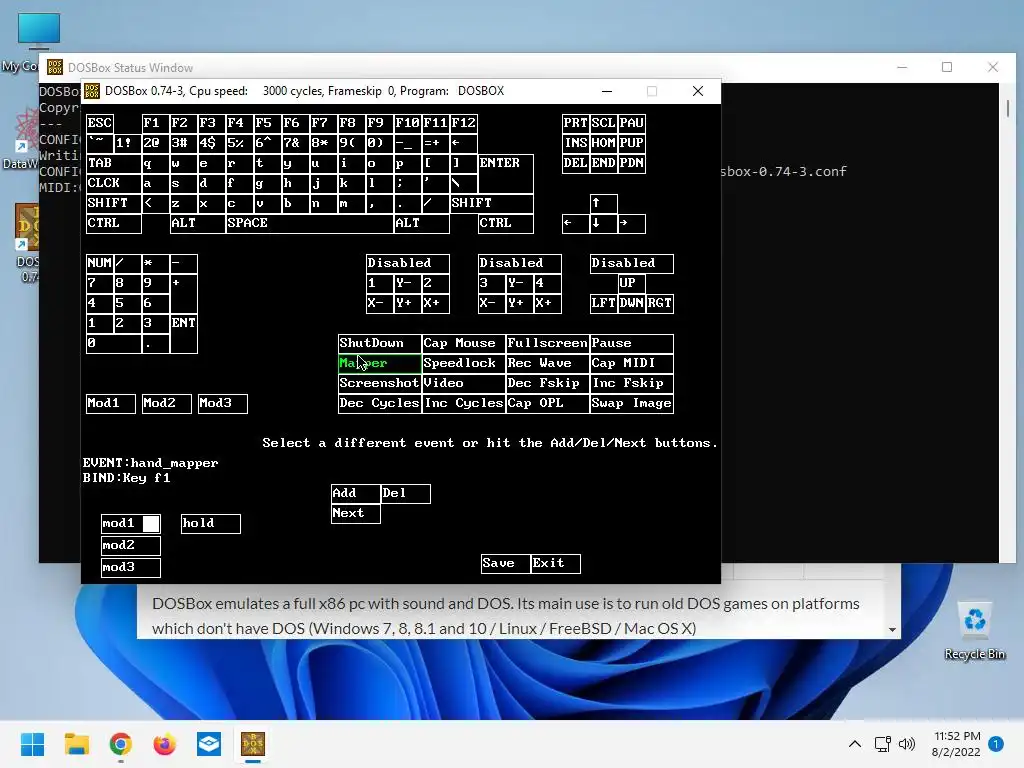
Task: Select the NUM lock keypad key
Action: (x=100, y=263)
